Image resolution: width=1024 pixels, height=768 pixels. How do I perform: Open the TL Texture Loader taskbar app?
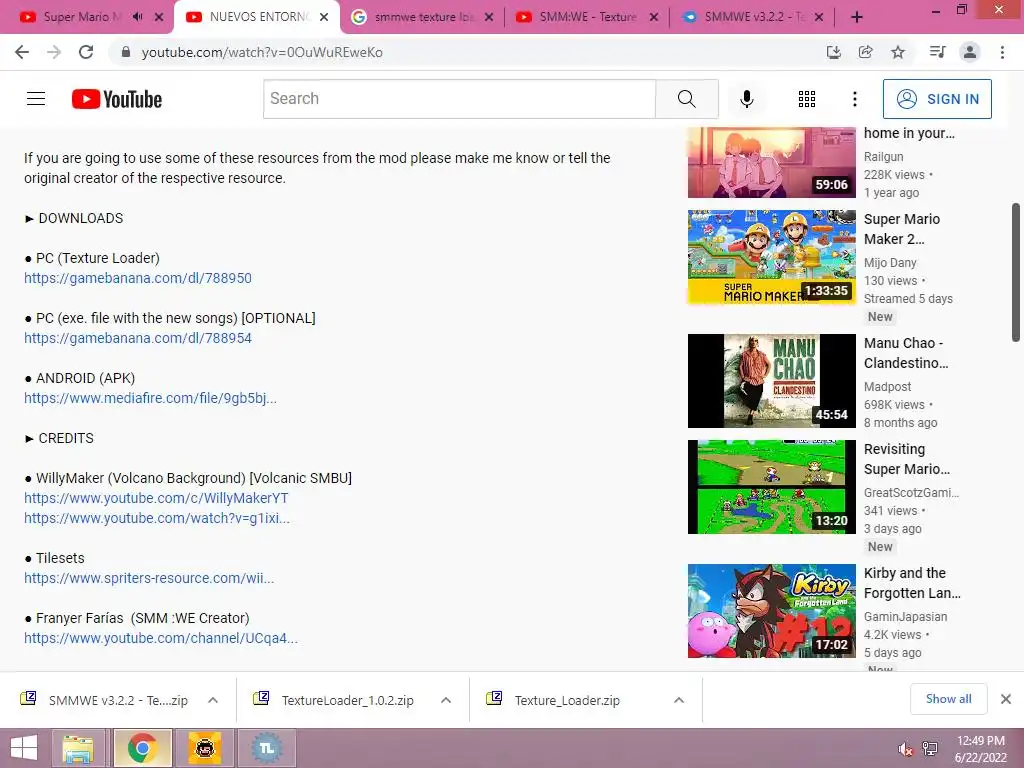[266, 748]
